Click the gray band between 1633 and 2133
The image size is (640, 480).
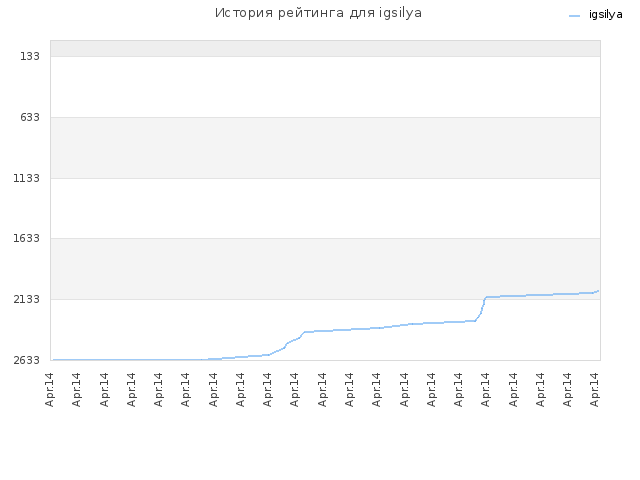tap(325, 269)
